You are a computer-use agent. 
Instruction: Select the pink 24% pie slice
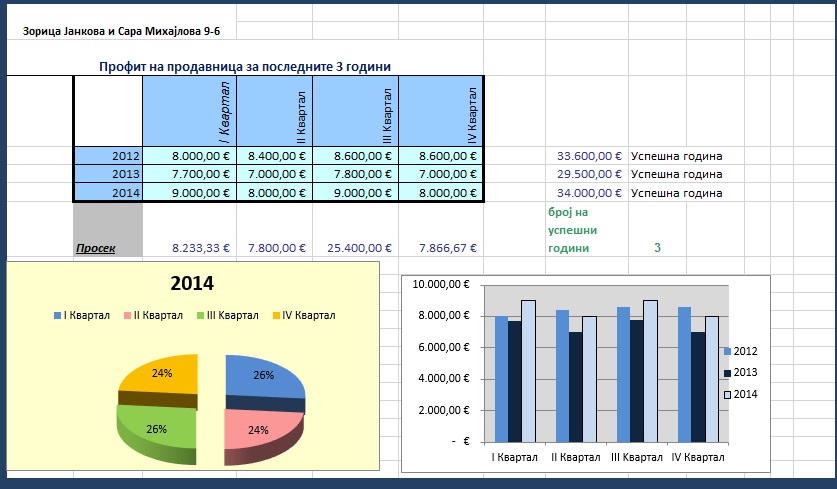259,433
